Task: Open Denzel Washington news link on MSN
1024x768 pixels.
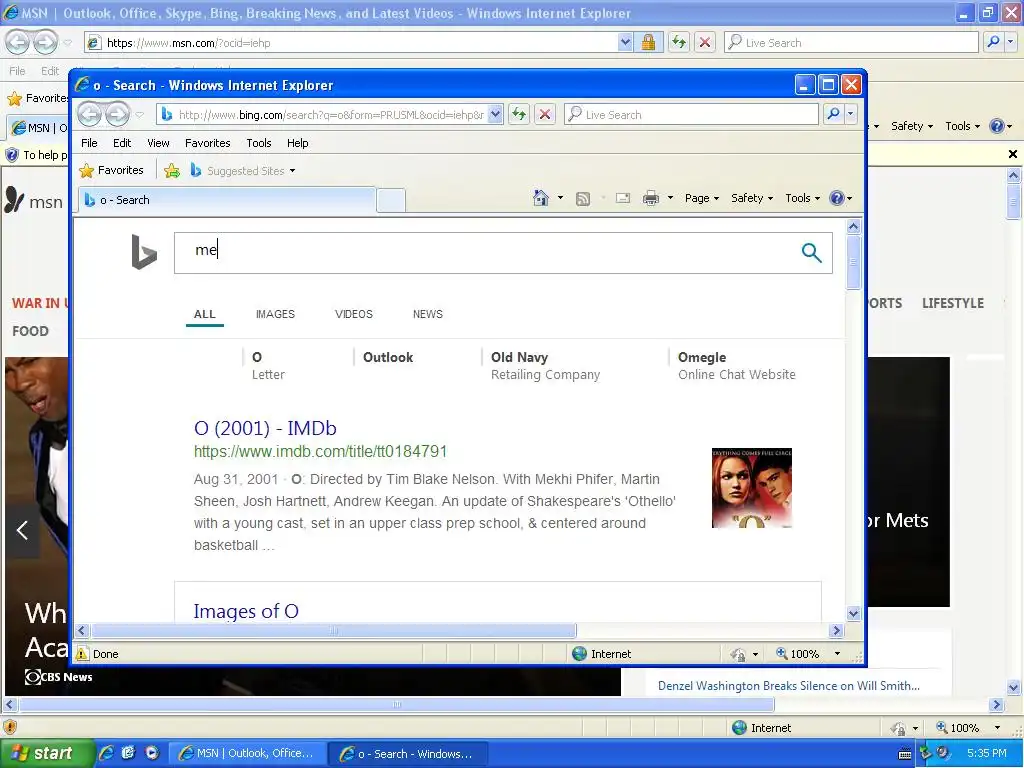Action: coord(788,686)
